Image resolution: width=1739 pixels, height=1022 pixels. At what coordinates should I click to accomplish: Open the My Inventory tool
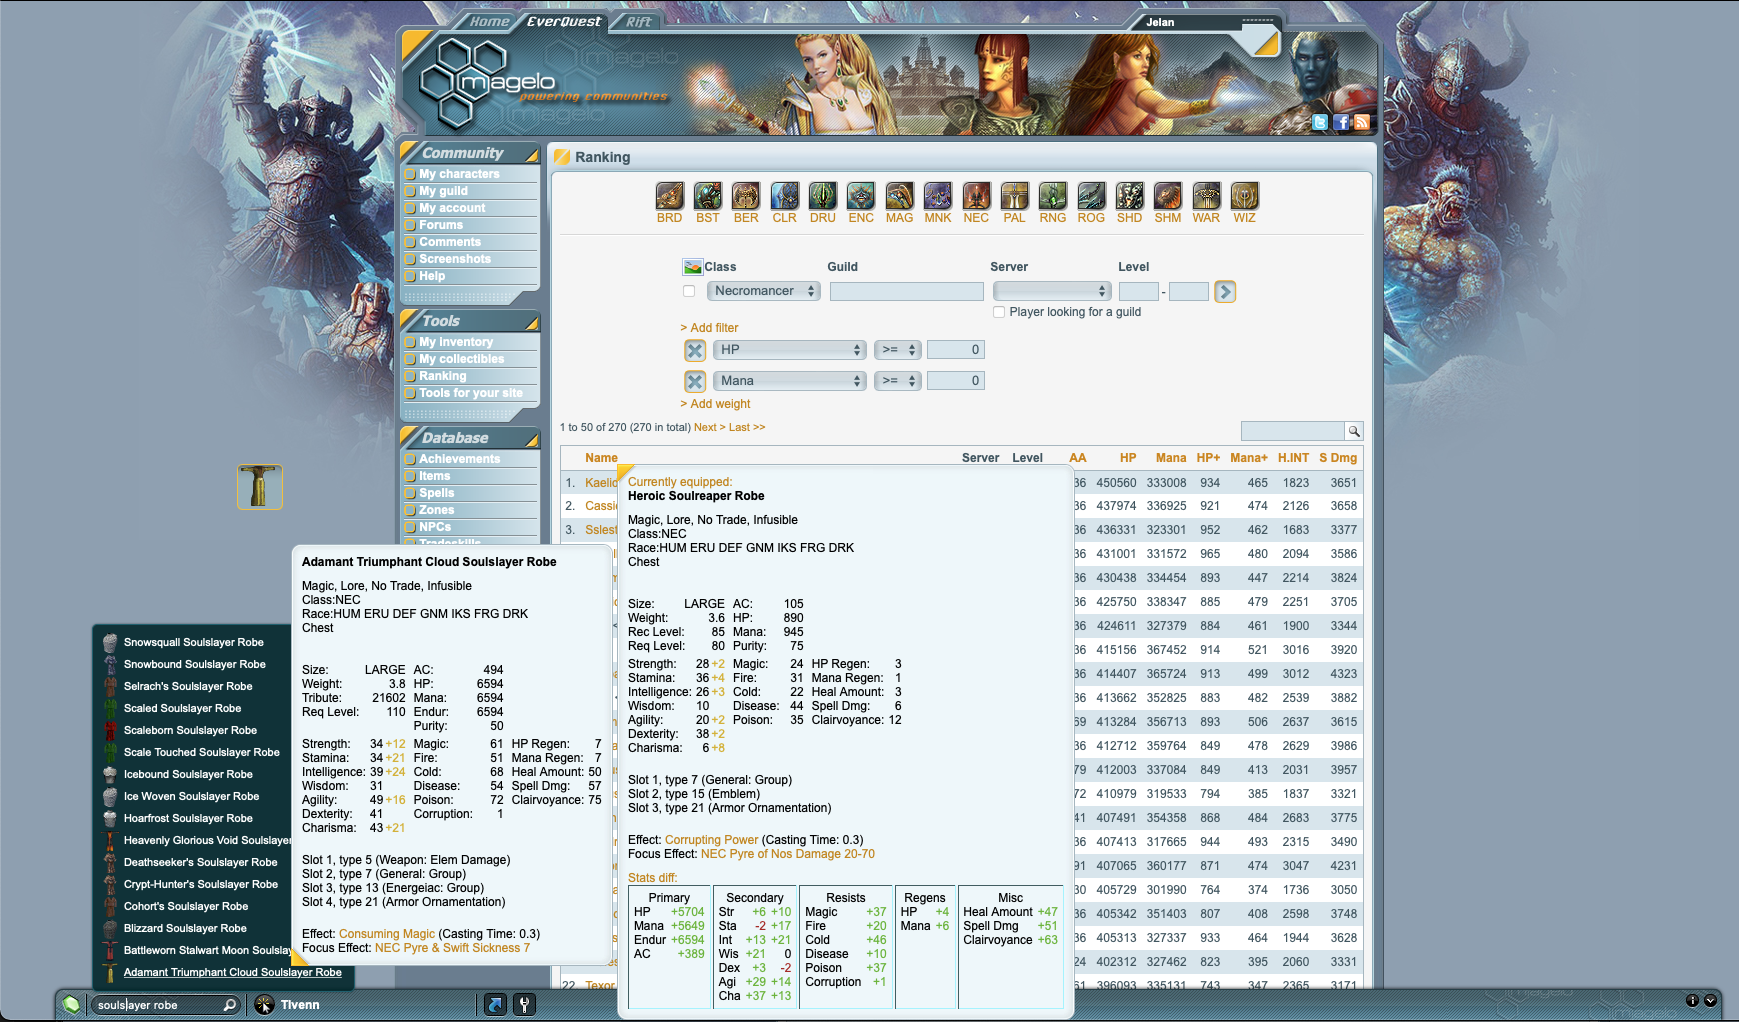[x=455, y=341]
